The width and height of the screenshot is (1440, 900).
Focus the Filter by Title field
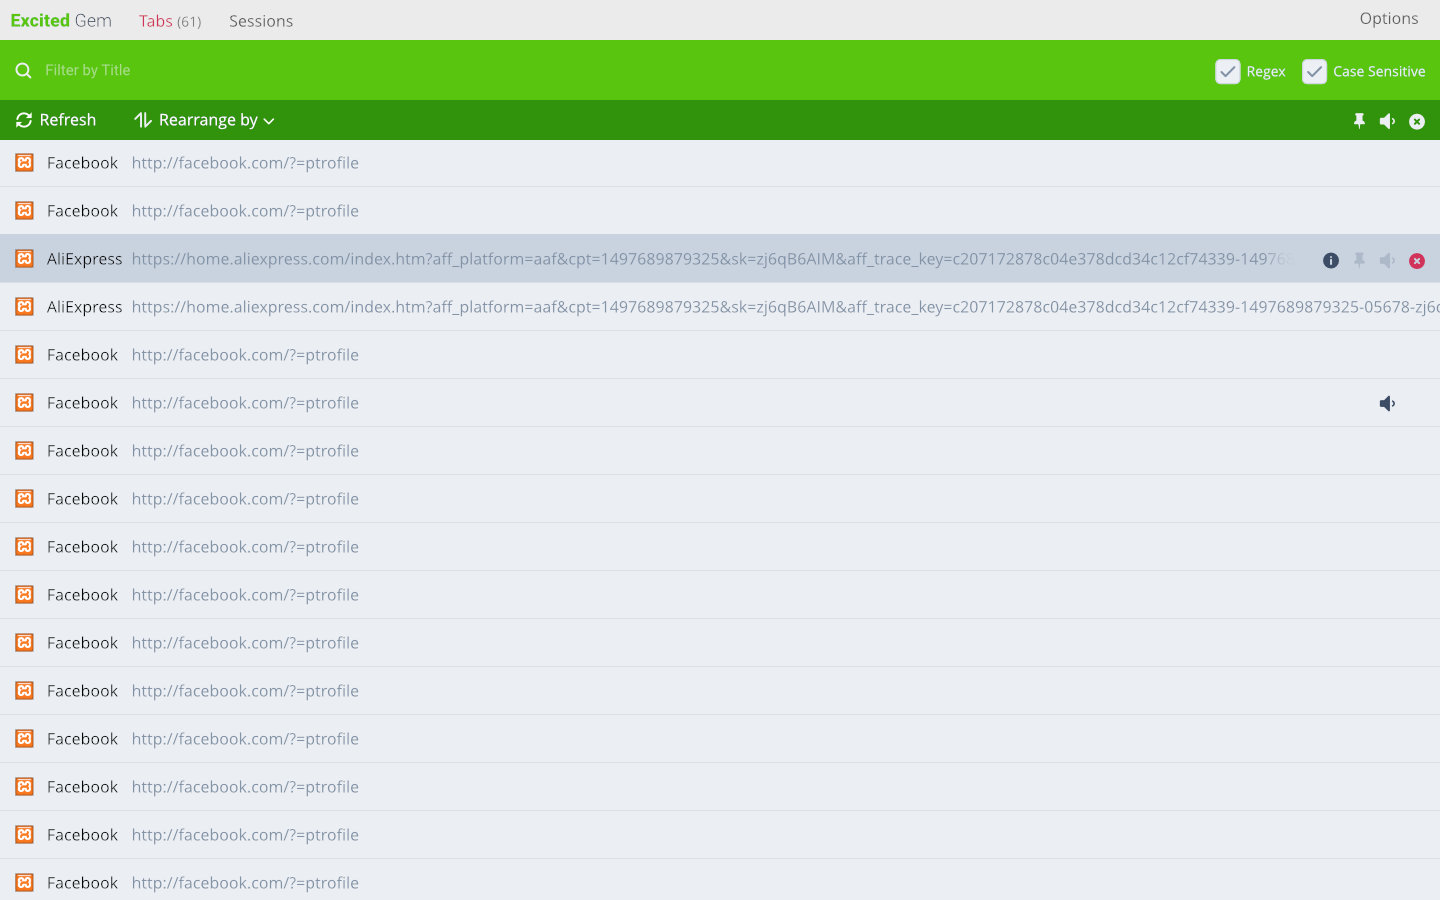click(x=620, y=70)
